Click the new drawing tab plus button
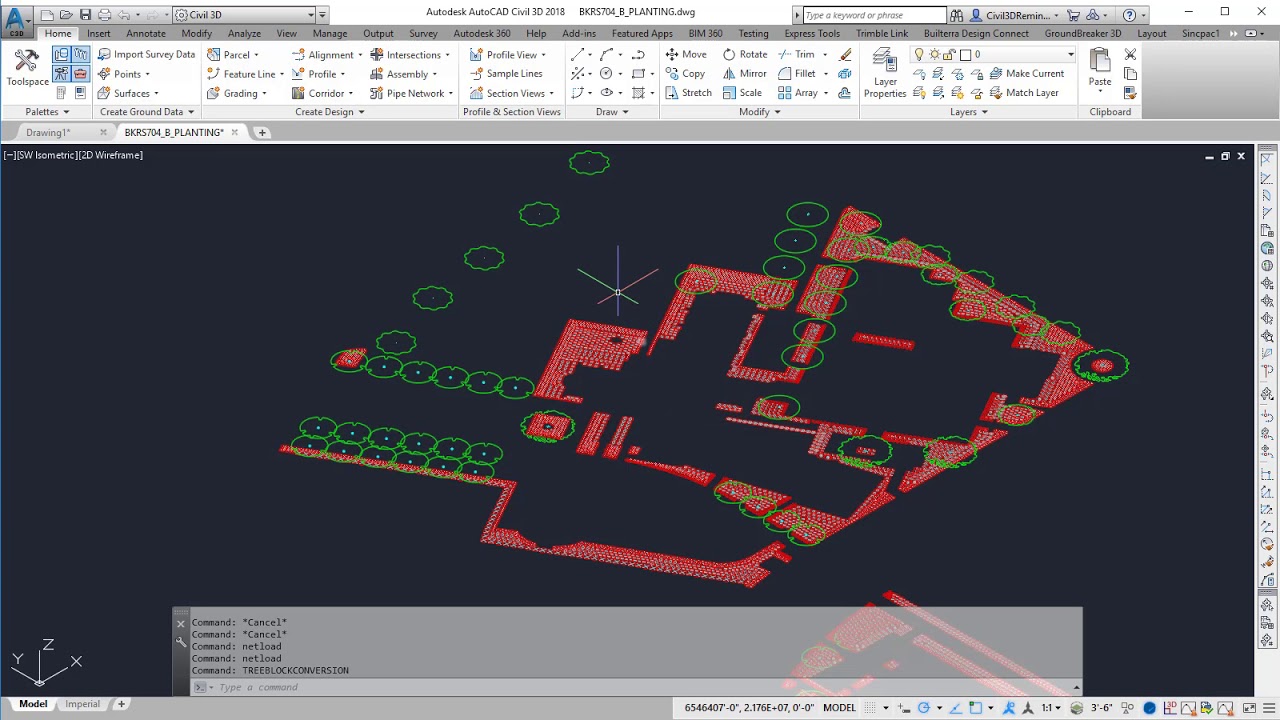This screenshot has width=1280, height=720. click(x=262, y=132)
